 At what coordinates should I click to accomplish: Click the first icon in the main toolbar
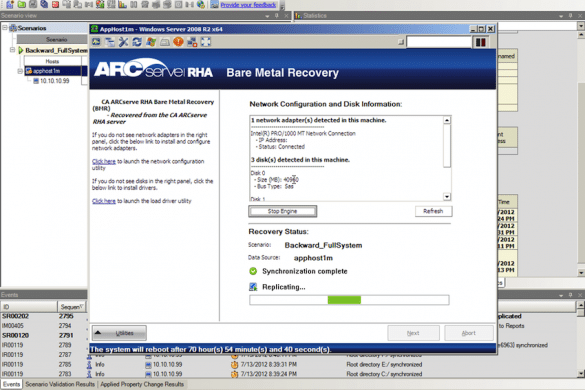point(10,4)
